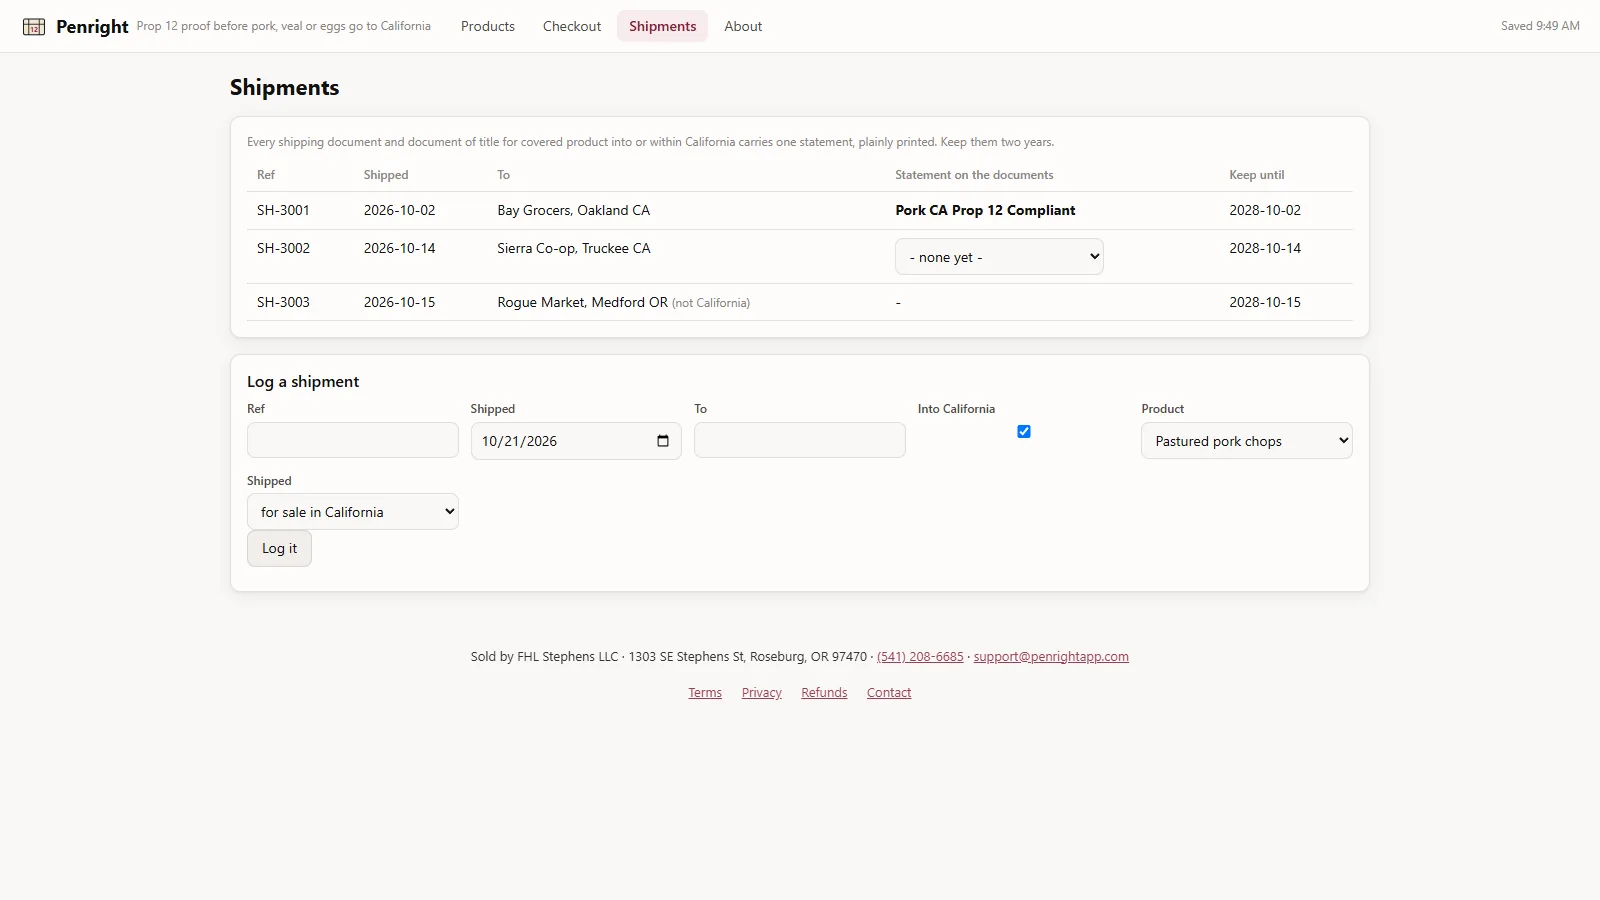Email support@penrightapp.com link
The height and width of the screenshot is (900, 1600).
point(1051,657)
